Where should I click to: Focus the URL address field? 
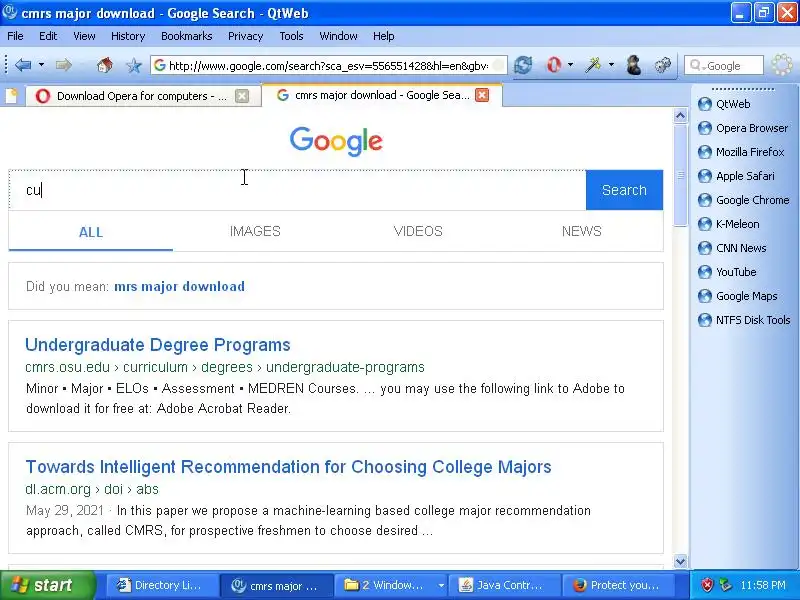click(x=329, y=65)
